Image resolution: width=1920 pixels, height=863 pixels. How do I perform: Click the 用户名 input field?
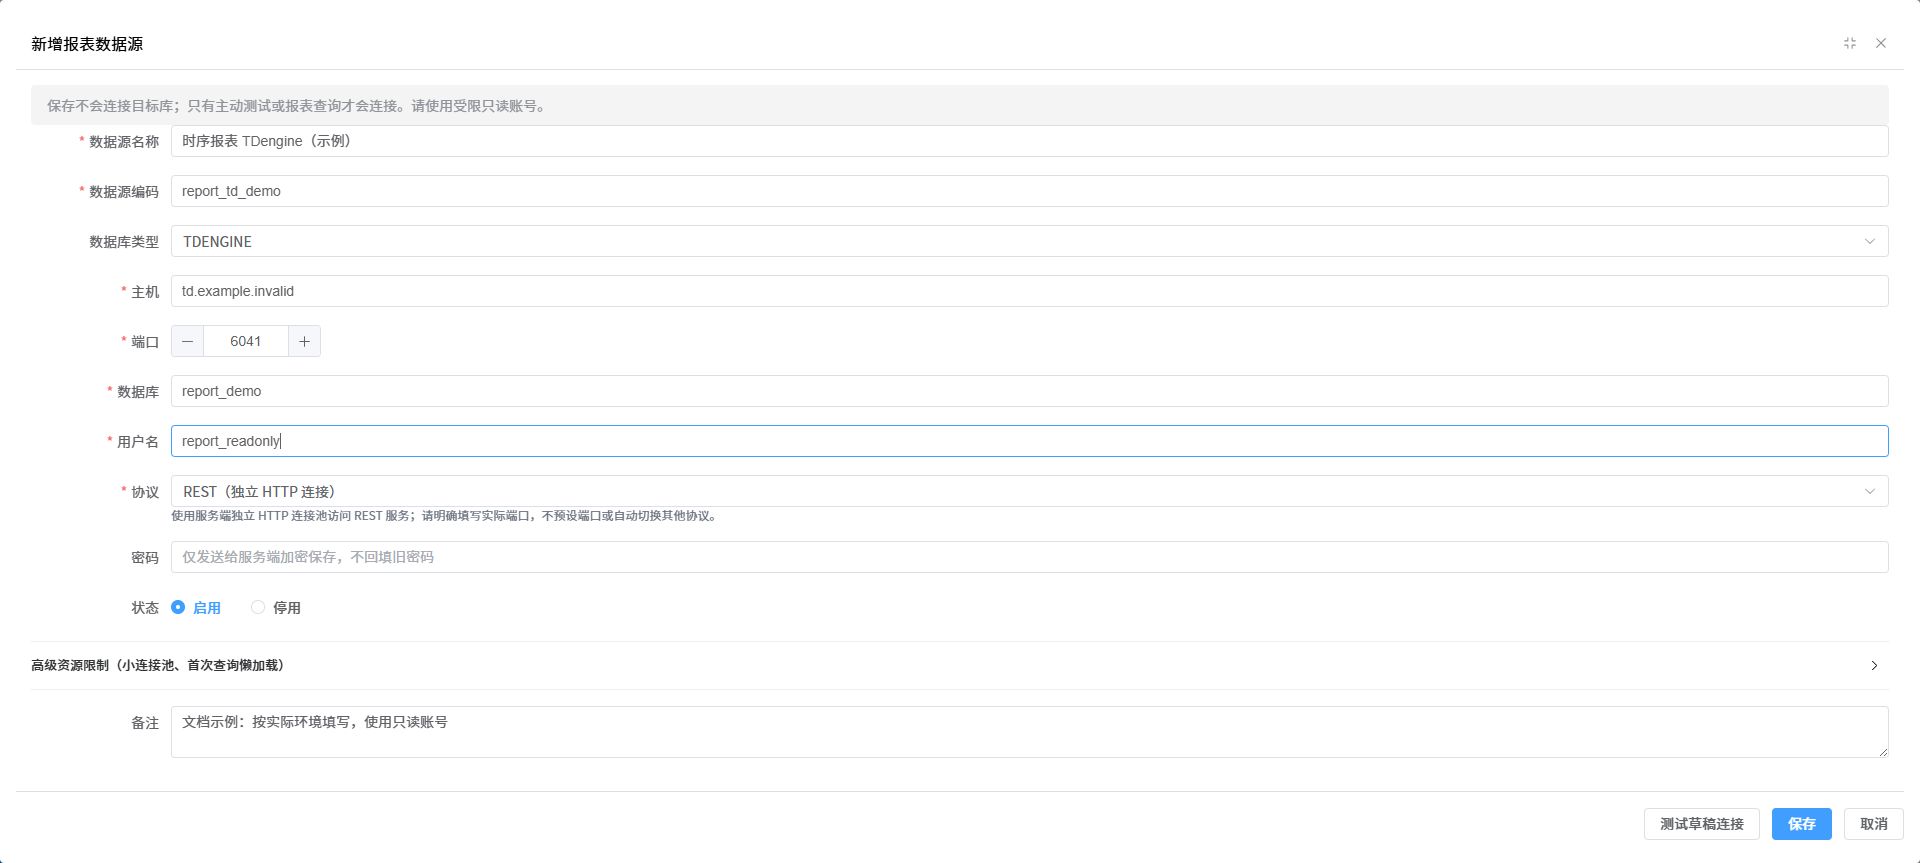coord(1029,441)
